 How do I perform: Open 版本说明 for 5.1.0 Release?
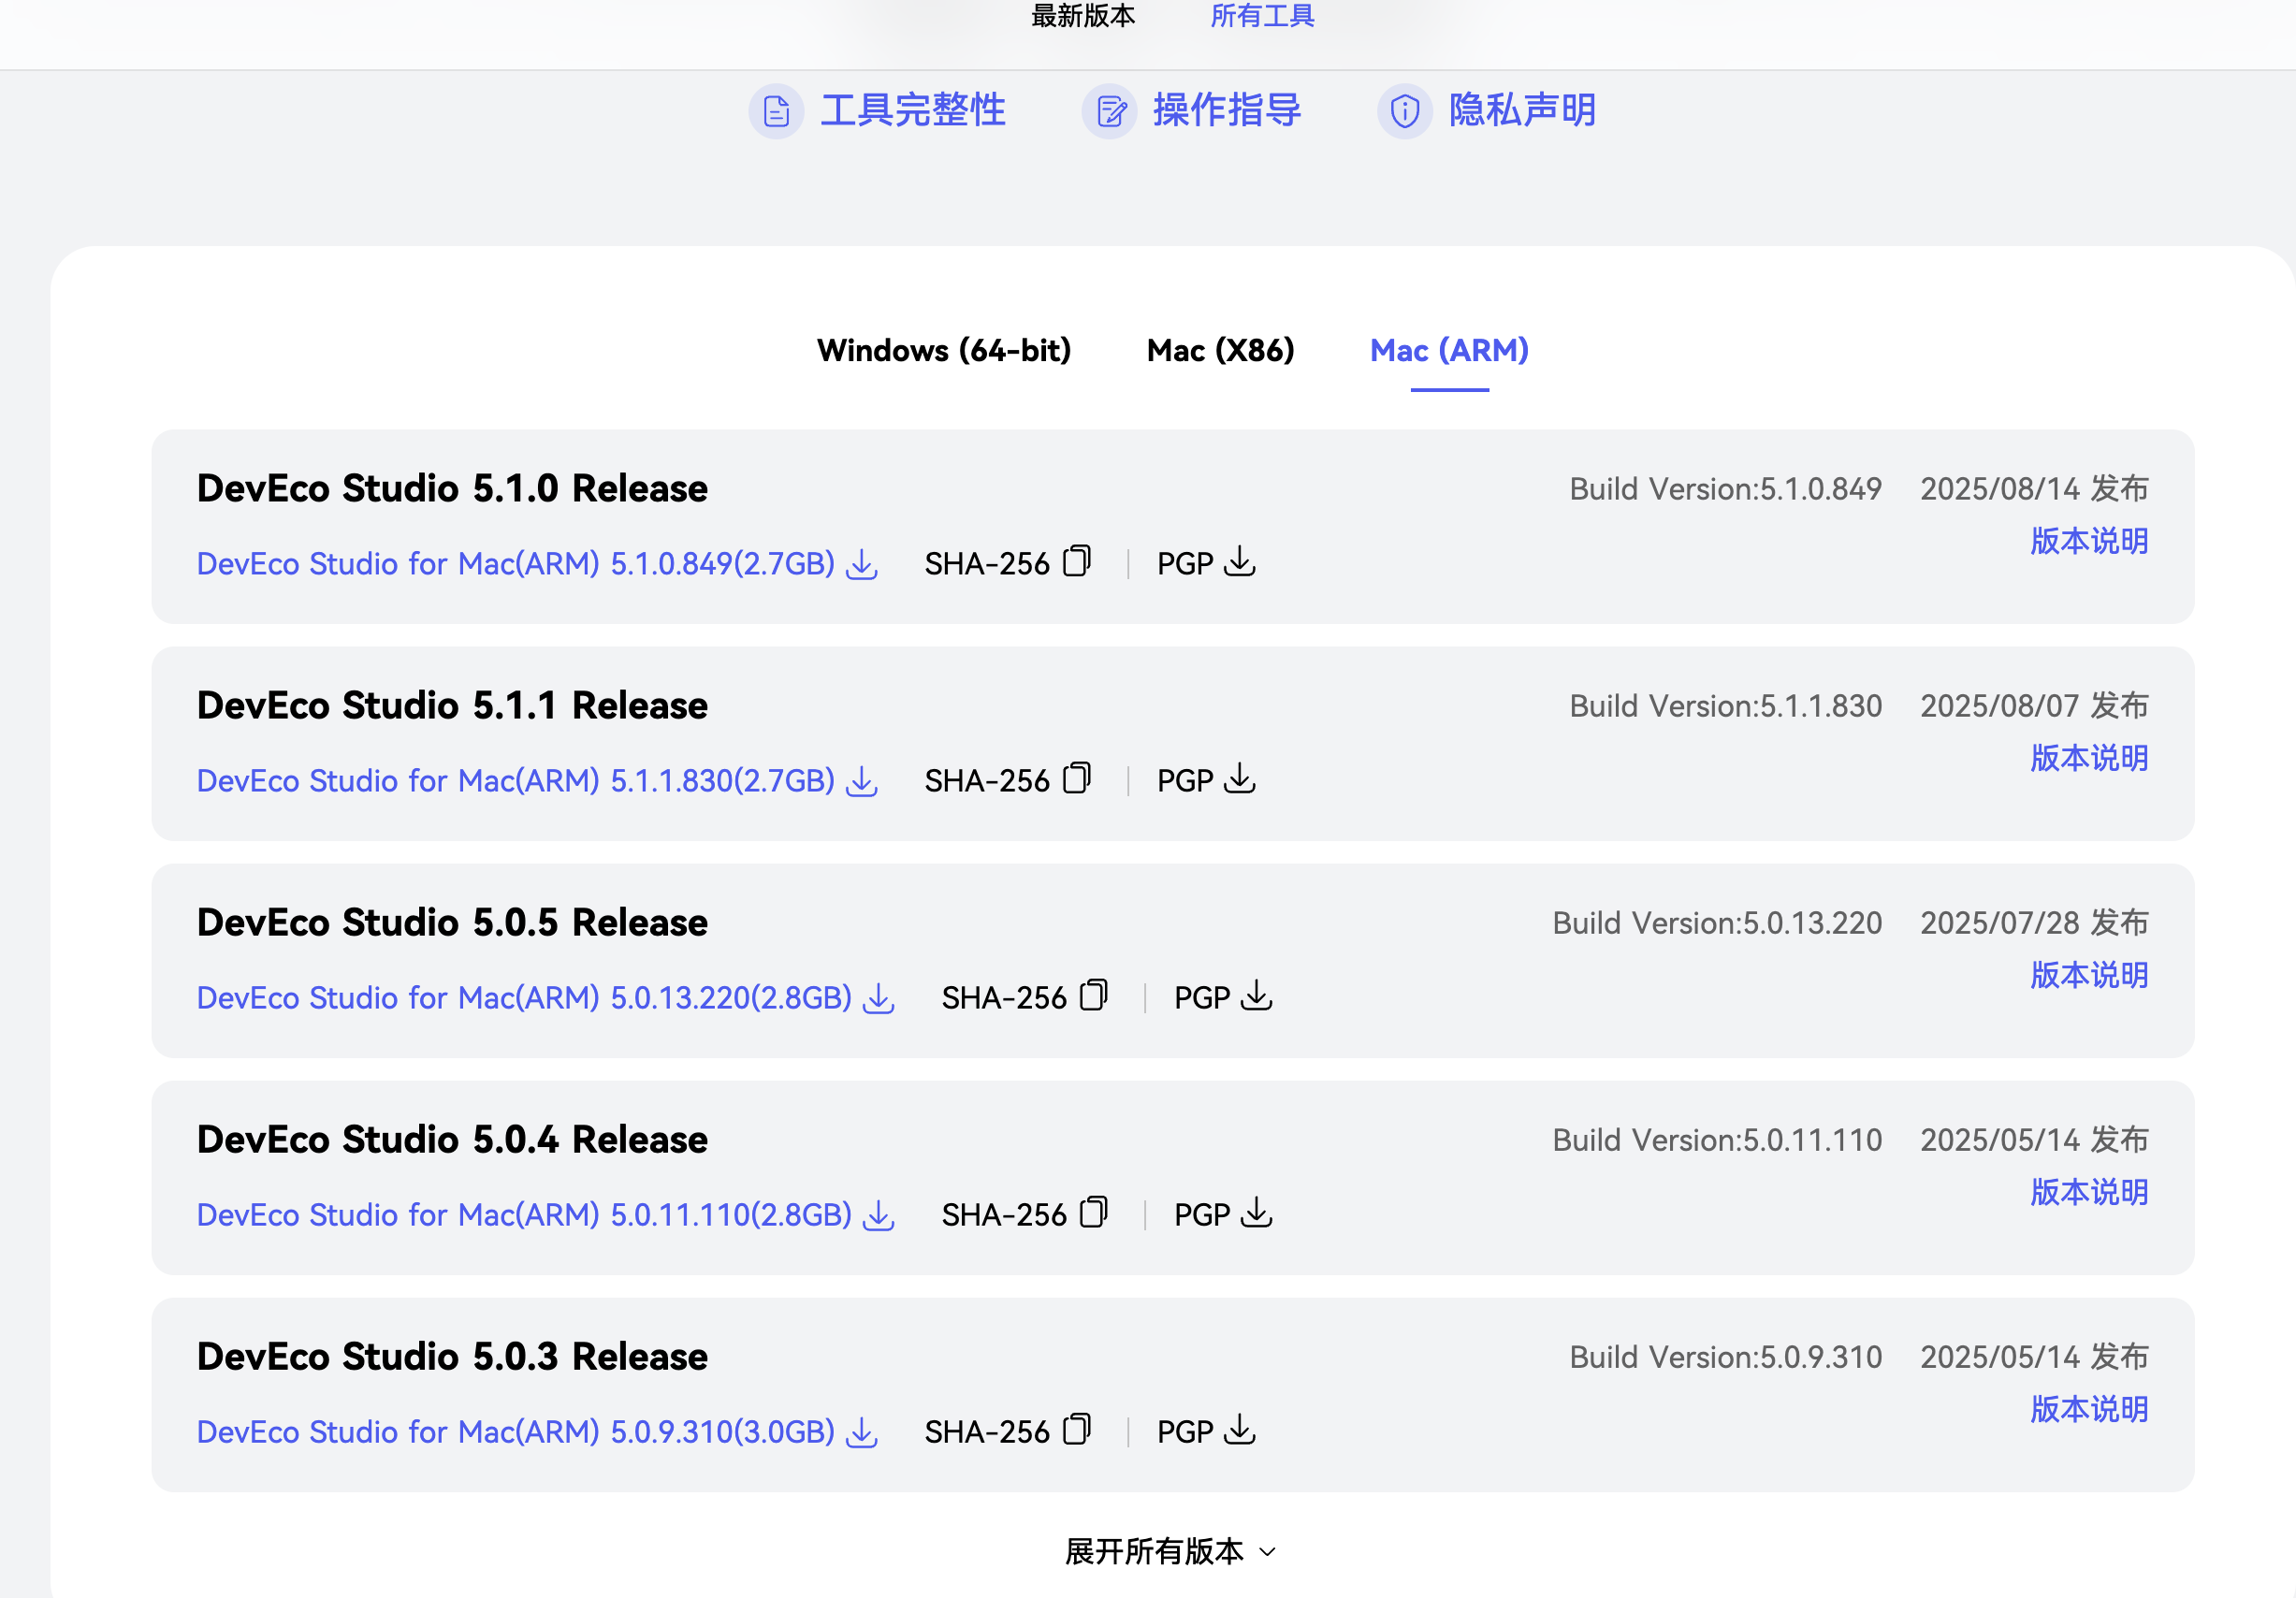click(2089, 541)
